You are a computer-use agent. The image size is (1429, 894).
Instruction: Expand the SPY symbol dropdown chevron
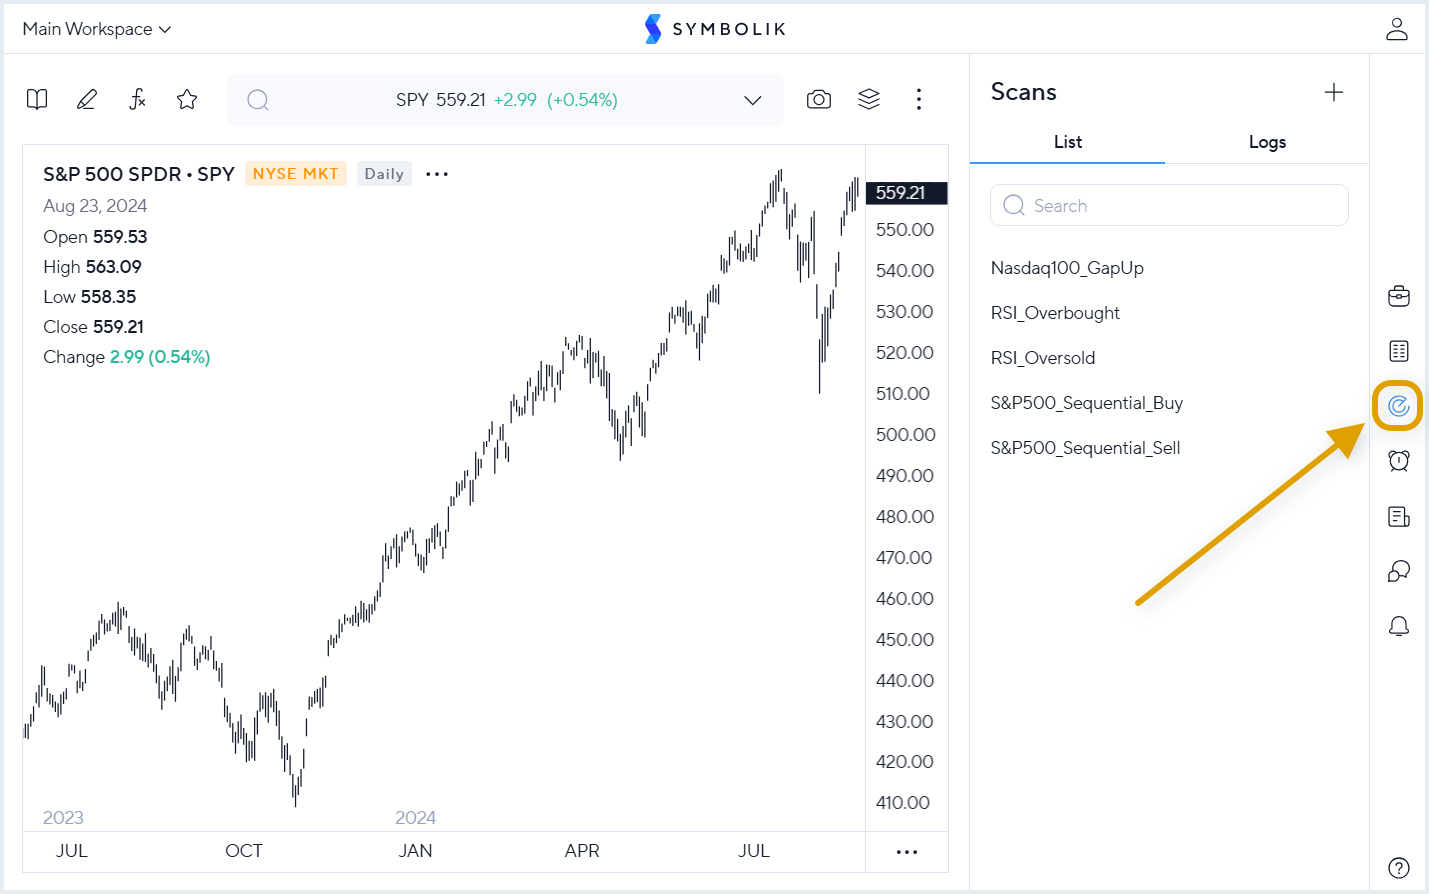tap(753, 100)
